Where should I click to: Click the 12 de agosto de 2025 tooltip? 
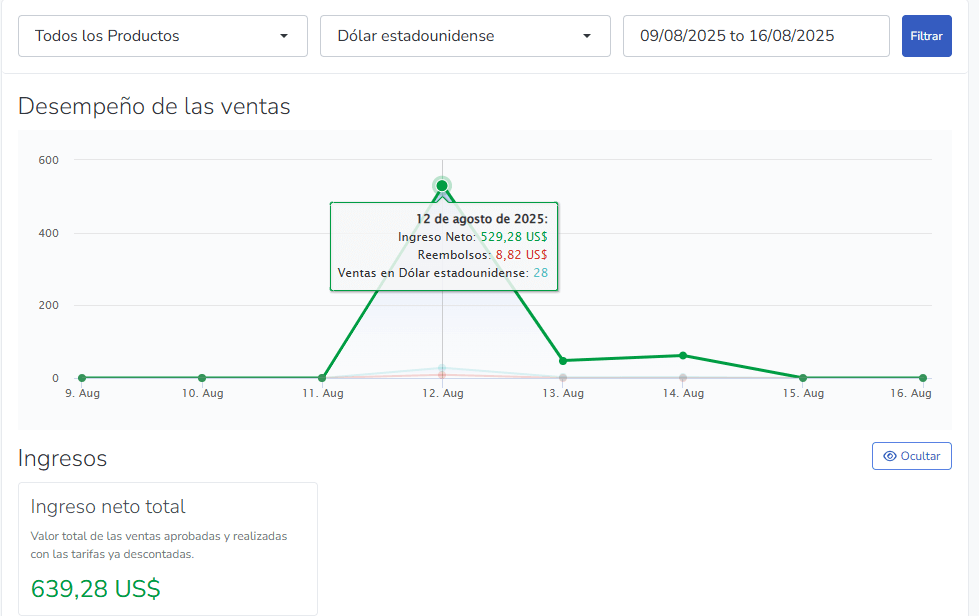[x=443, y=246]
